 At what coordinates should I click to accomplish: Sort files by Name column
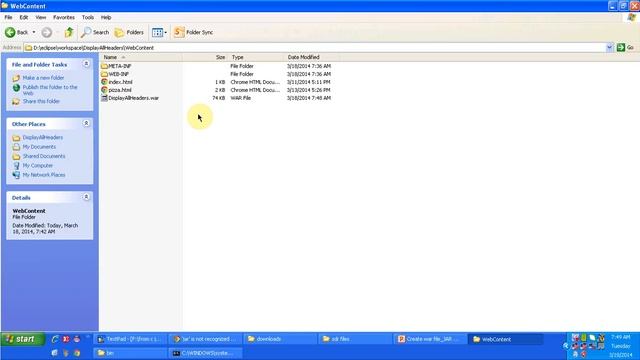click(x=141, y=58)
